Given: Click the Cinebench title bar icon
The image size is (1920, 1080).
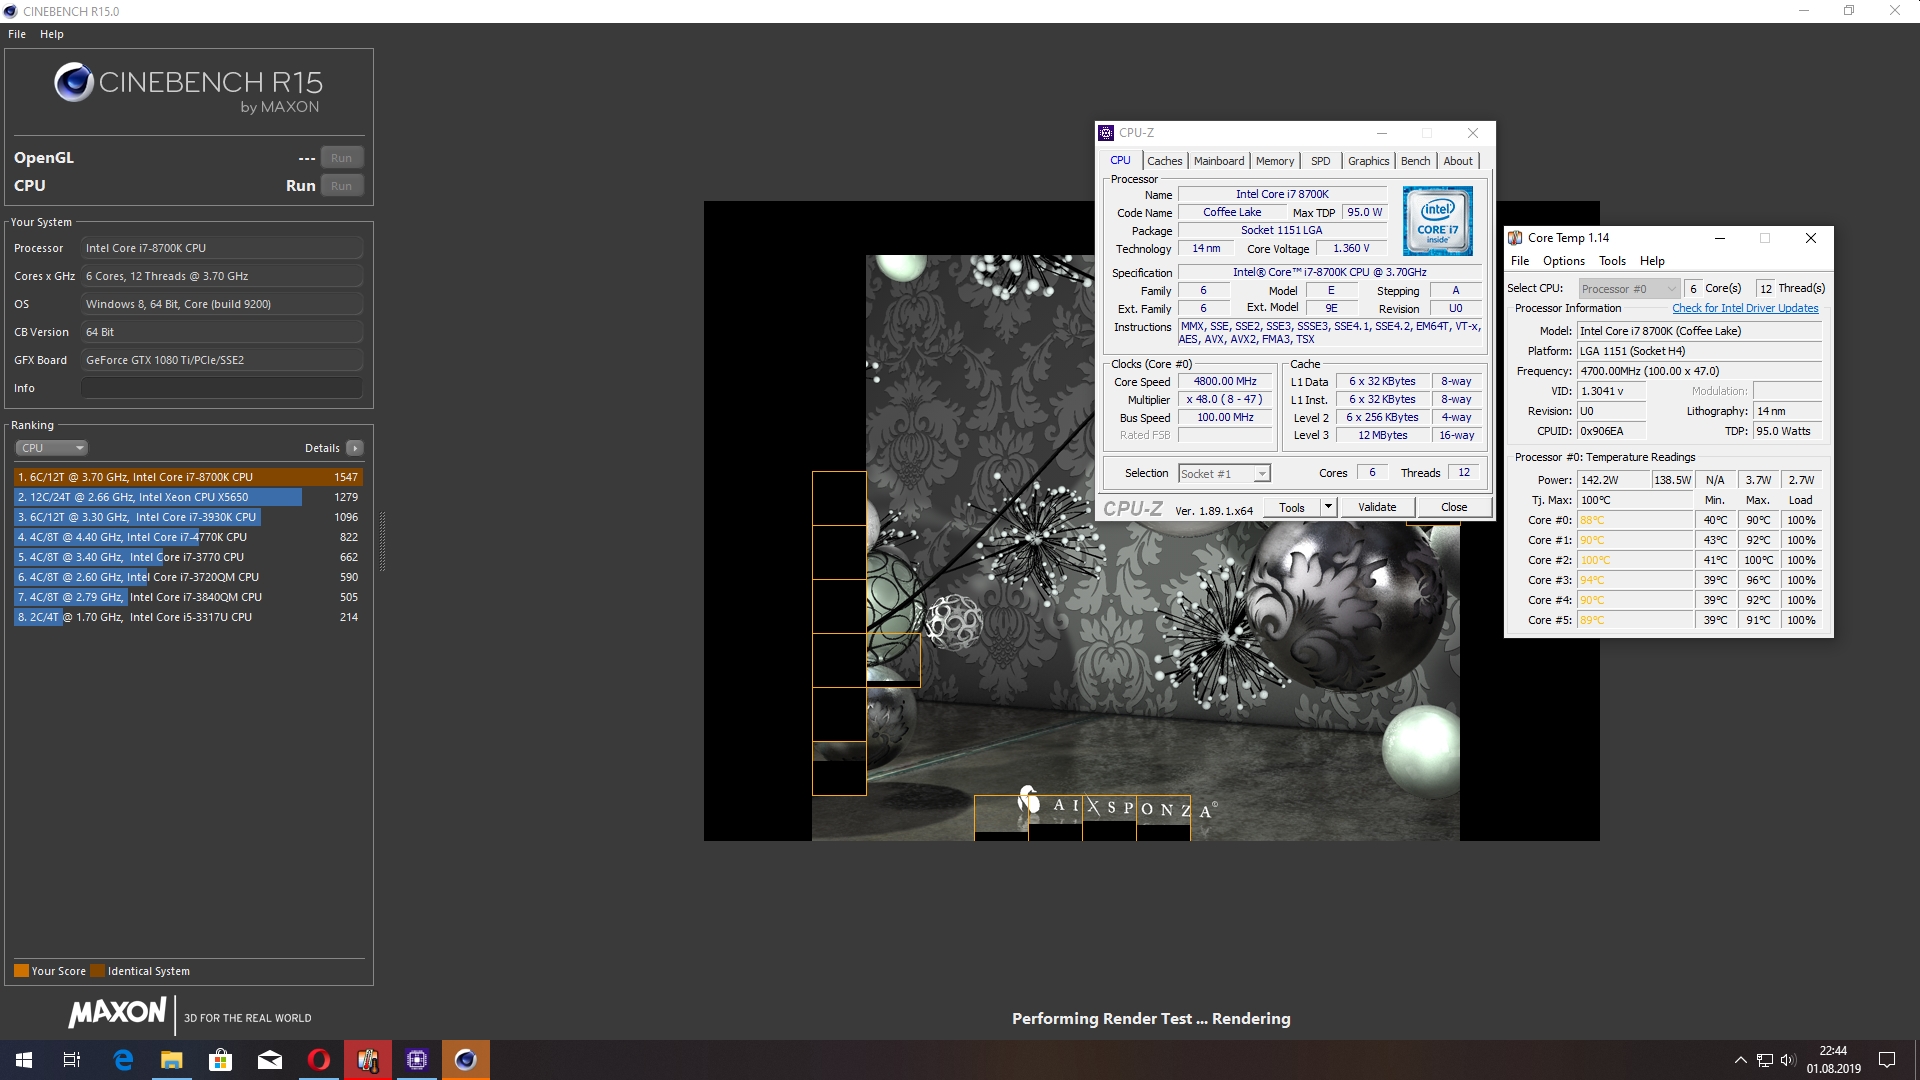Looking at the screenshot, I should coord(11,12).
